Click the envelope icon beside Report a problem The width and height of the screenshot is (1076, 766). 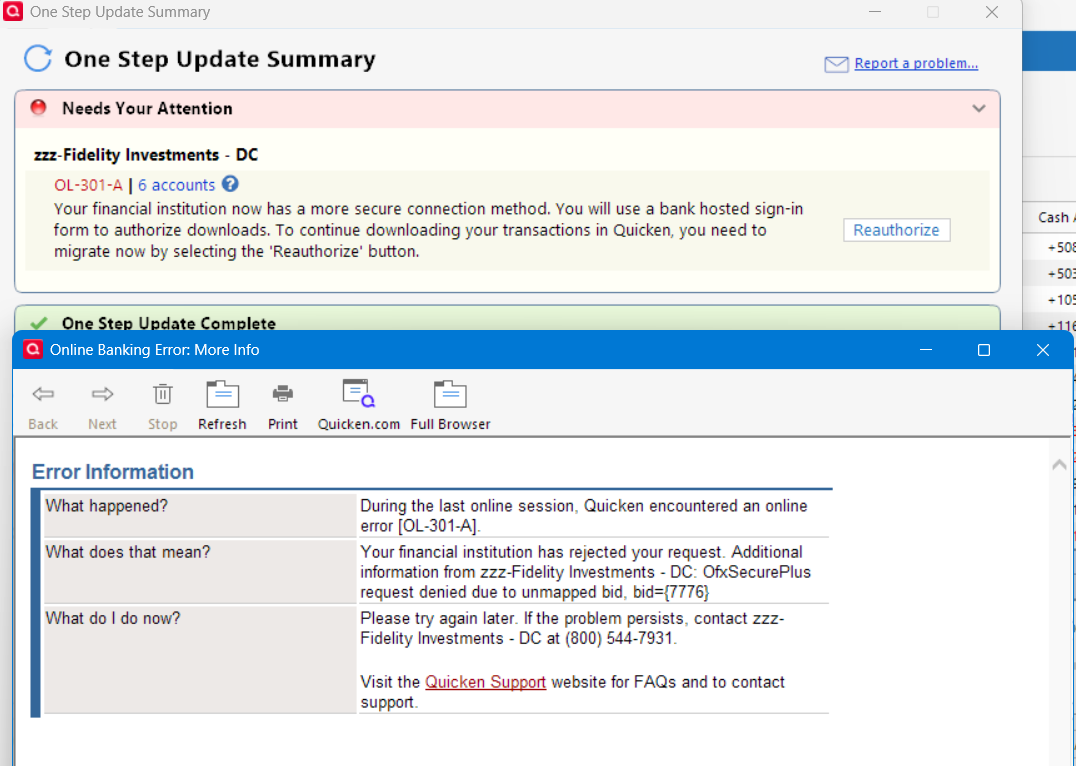tap(837, 65)
